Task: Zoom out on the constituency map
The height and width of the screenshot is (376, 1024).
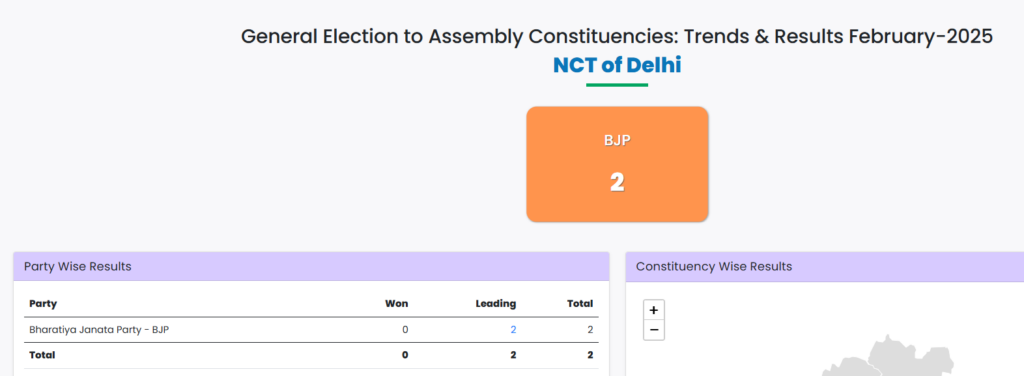Action: [654, 330]
